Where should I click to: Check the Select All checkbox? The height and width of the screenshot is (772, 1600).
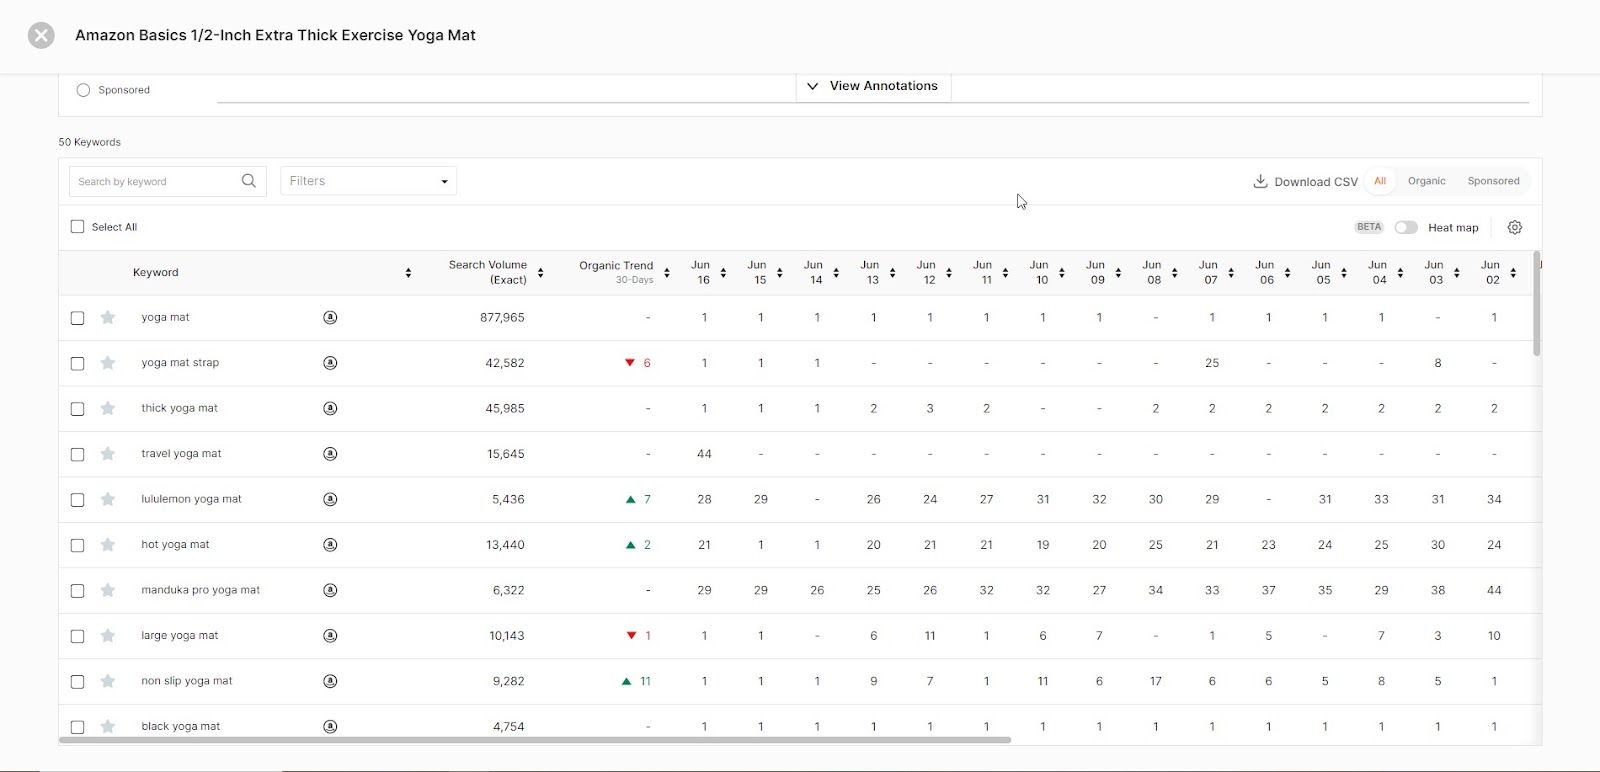(x=77, y=227)
